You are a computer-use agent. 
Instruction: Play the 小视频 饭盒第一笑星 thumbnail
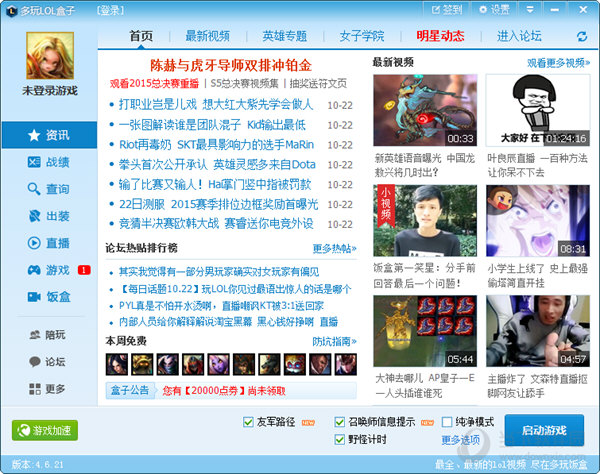point(425,221)
